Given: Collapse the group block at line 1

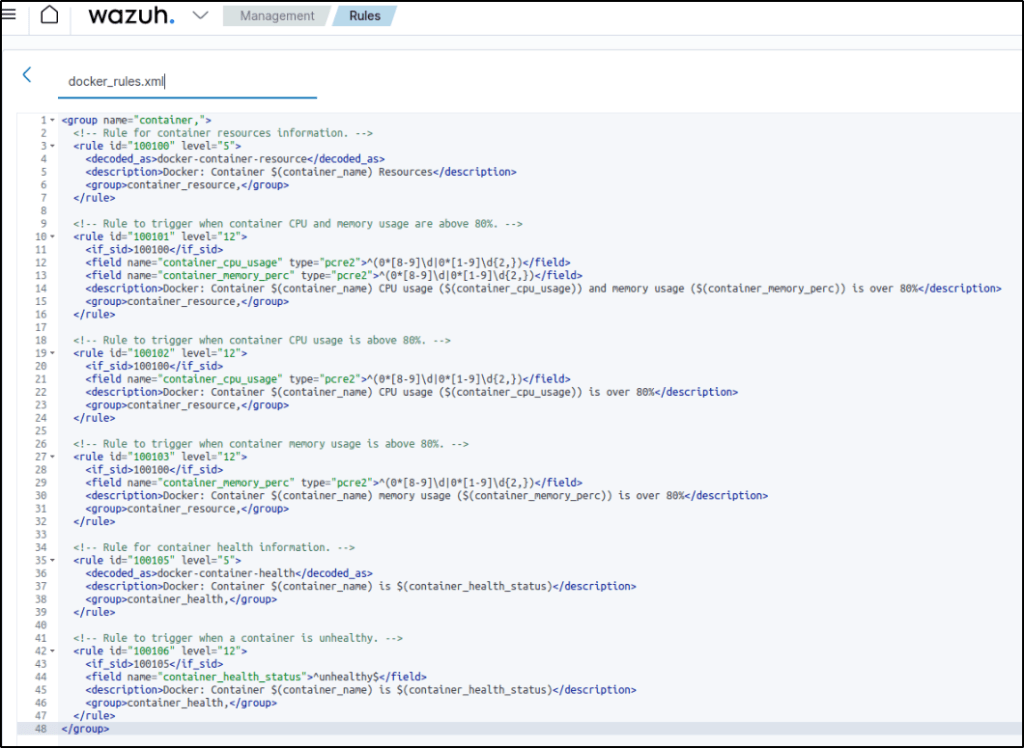Looking at the screenshot, I should tap(52, 120).
